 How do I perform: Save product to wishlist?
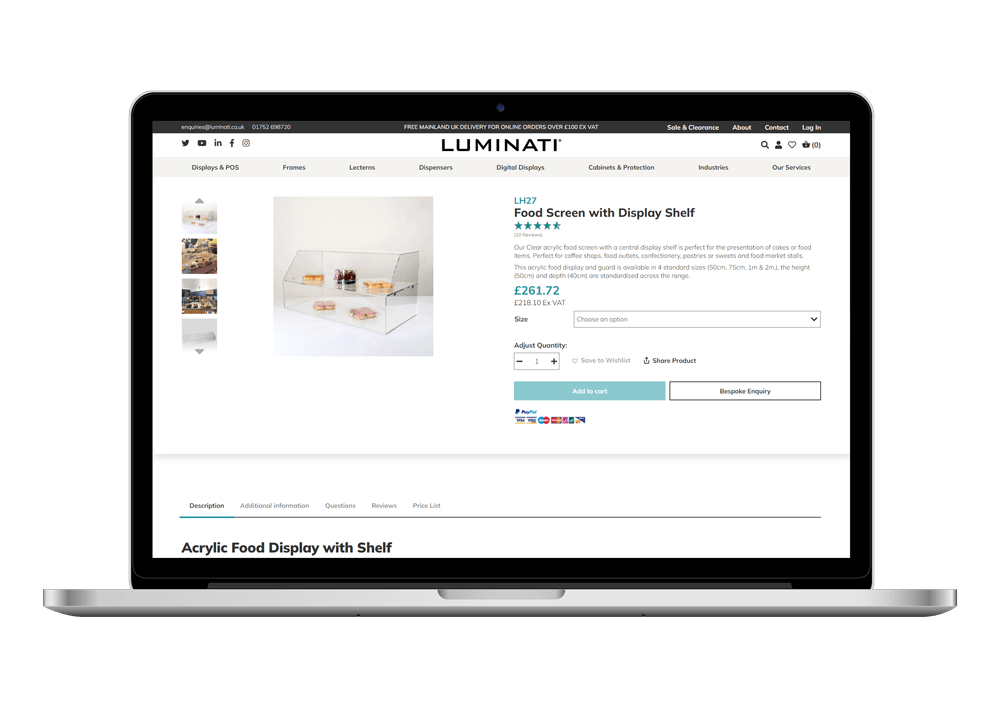[x=601, y=361]
